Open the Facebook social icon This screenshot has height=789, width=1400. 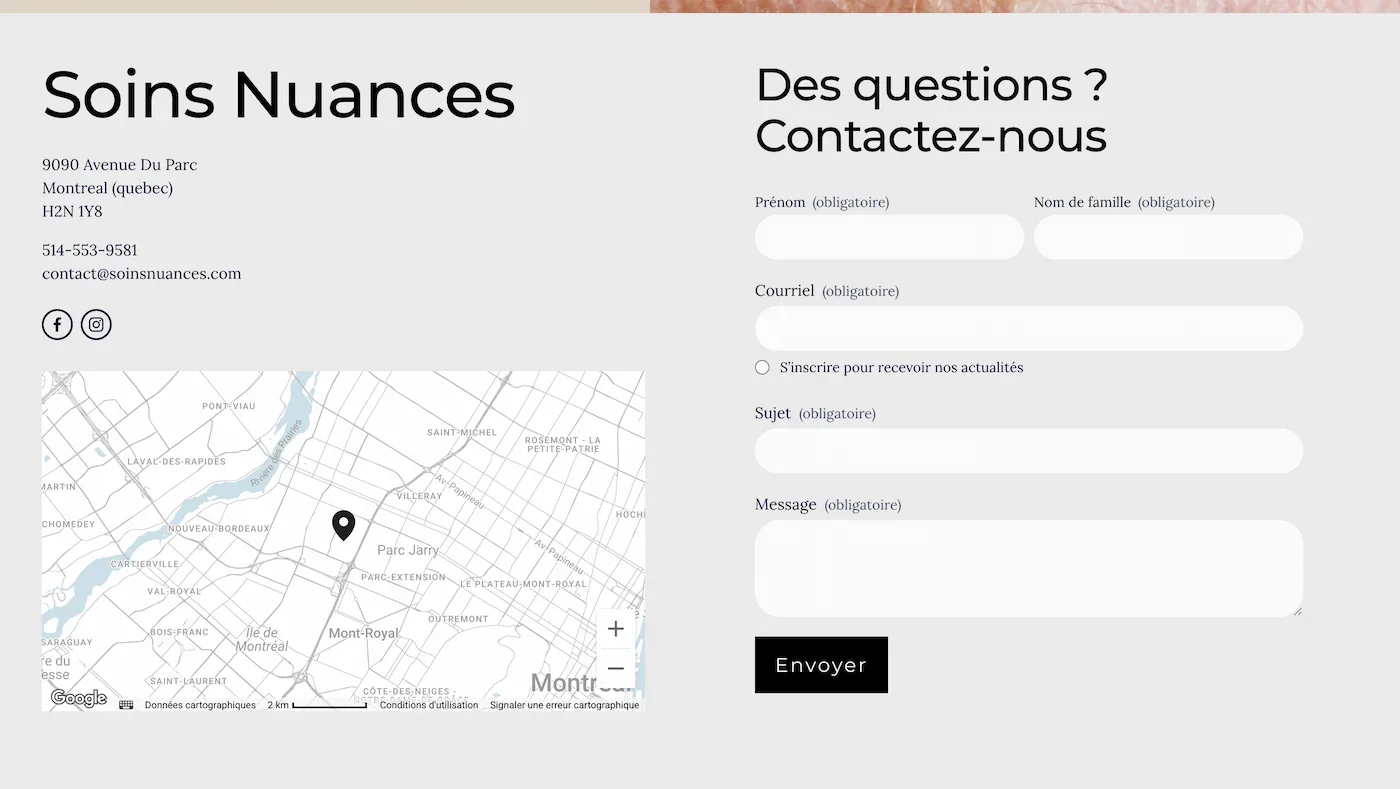pos(57,324)
